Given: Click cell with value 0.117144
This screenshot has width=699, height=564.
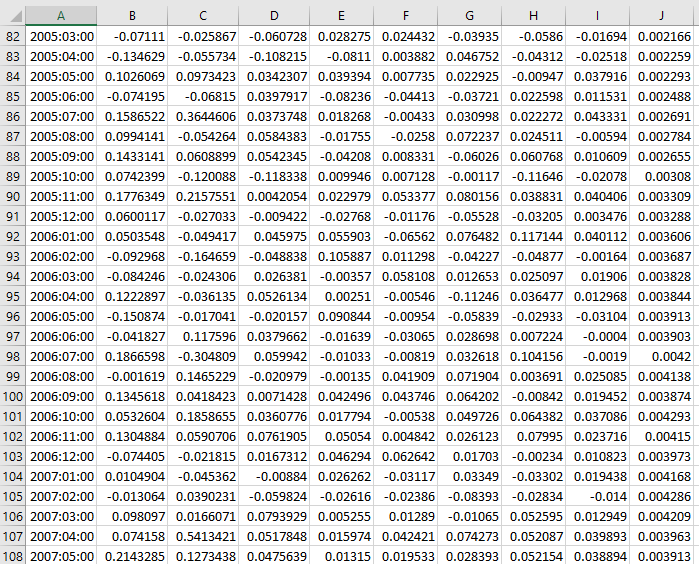Looking at the screenshot, I should coord(533,237).
